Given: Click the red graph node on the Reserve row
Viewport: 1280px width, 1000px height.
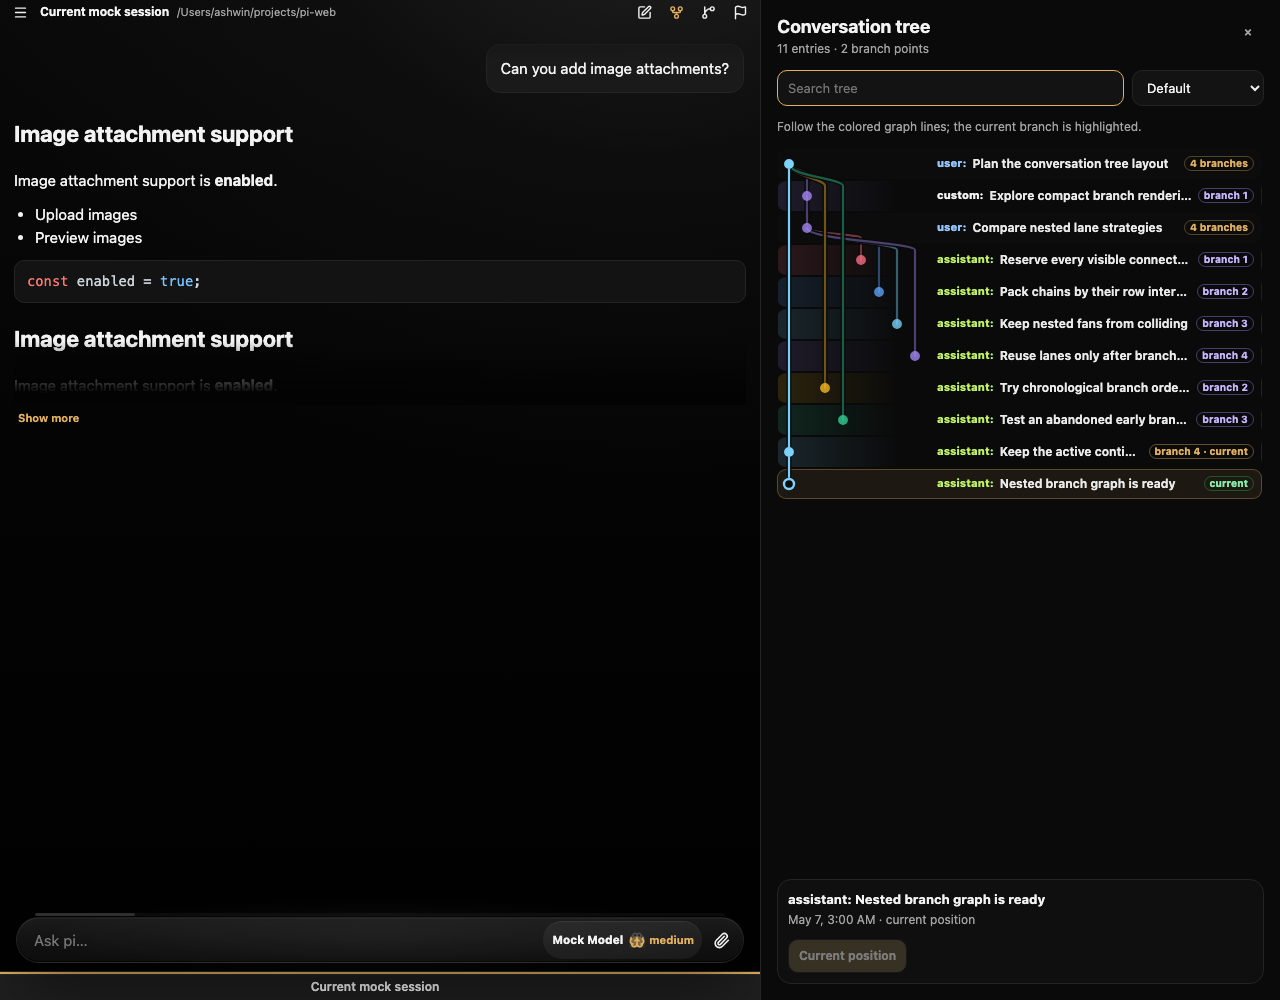Looking at the screenshot, I should 861,260.
